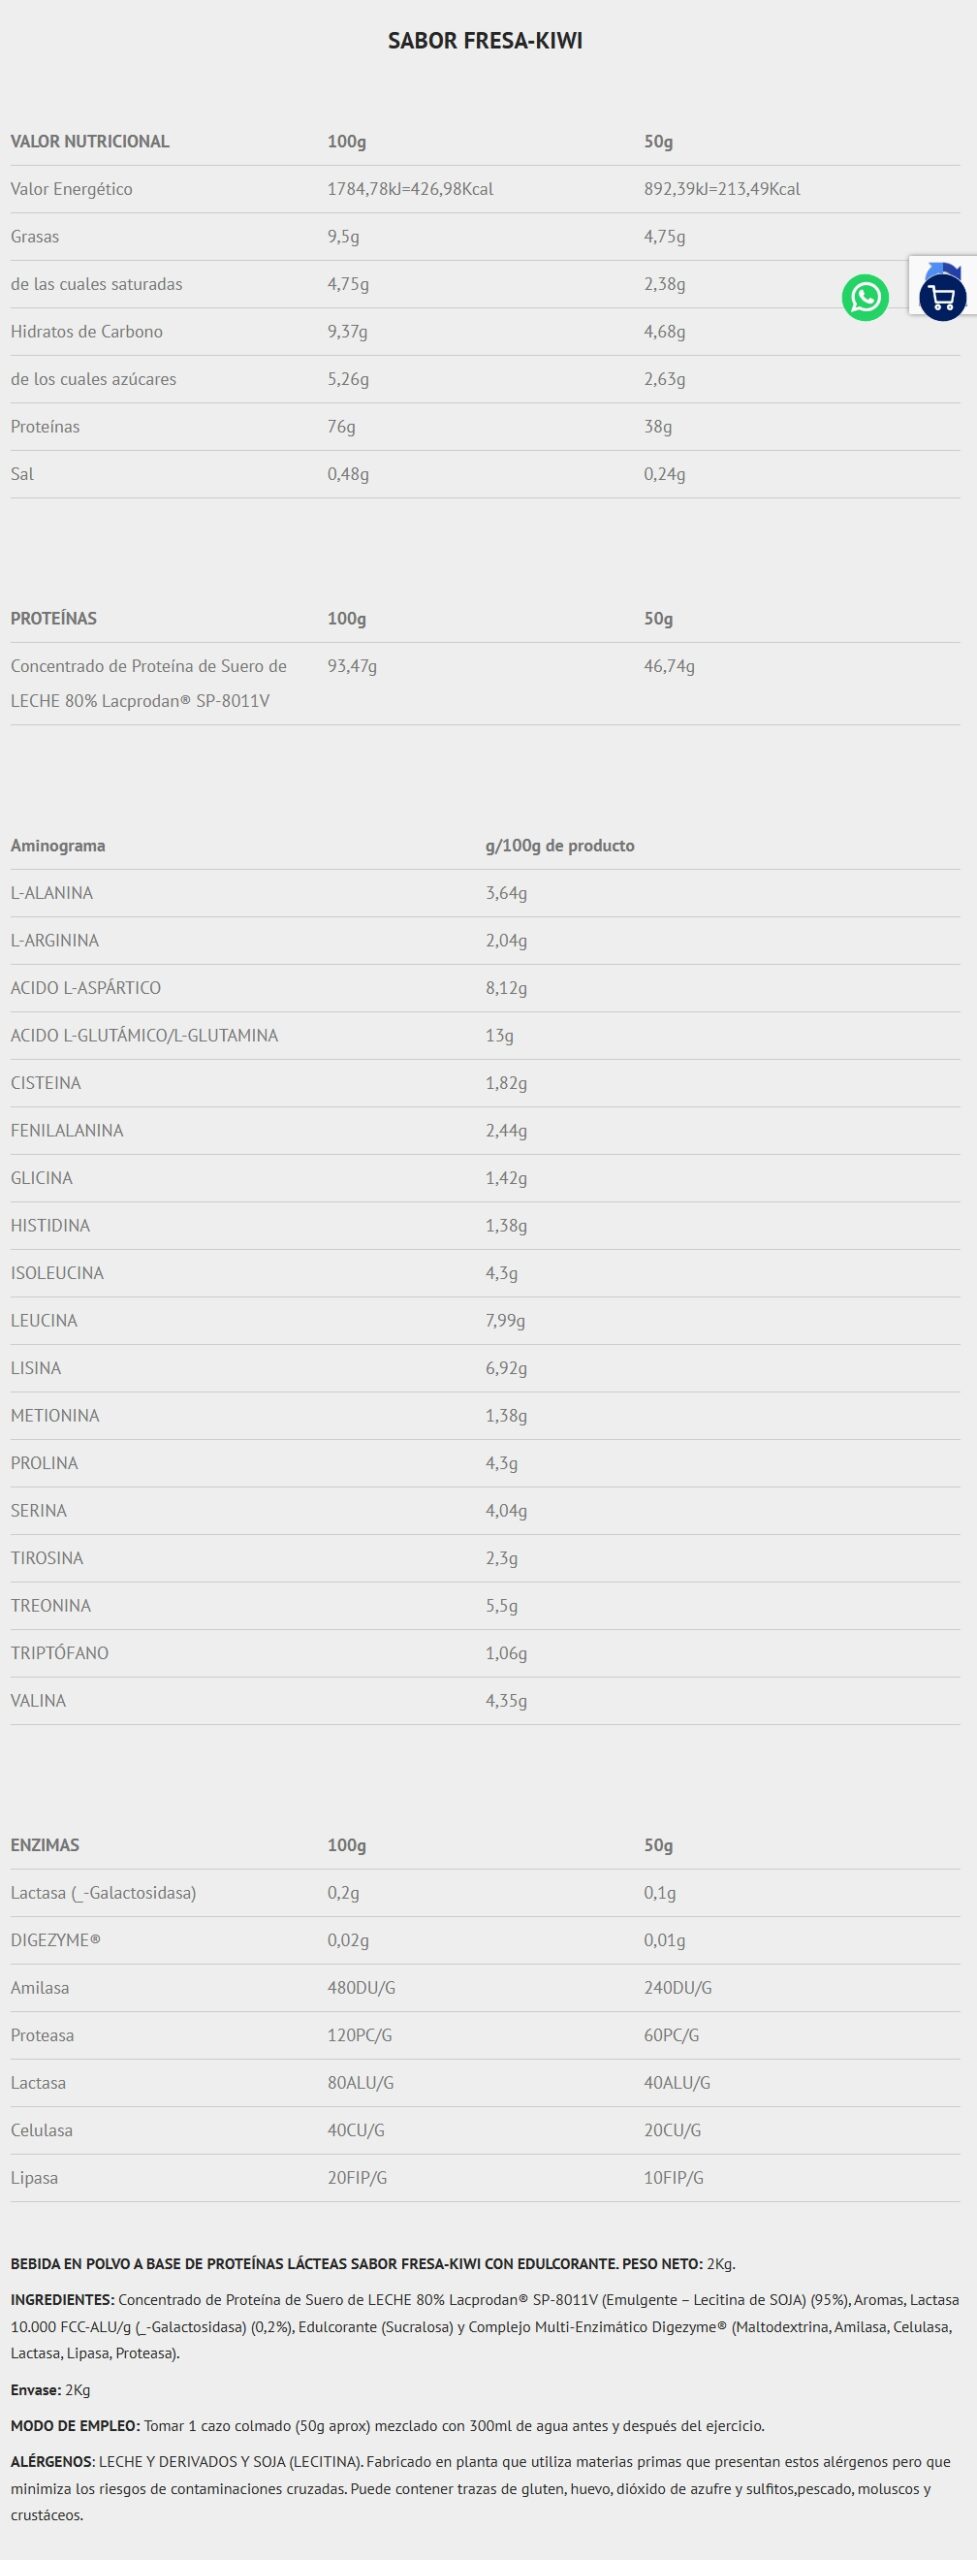Image resolution: width=977 pixels, height=2560 pixels.
Task: Click the g/100g de producto header
Action: pyautogui.click(x=560, y=845)
